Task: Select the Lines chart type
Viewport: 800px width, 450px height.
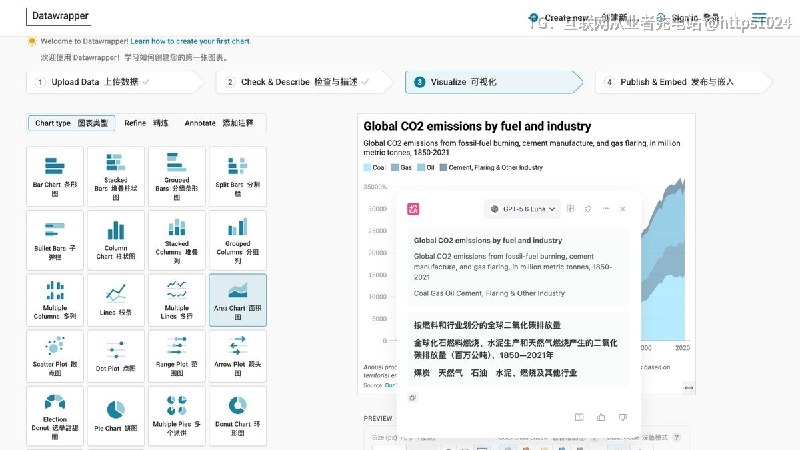Action: [x=116, y=300]
